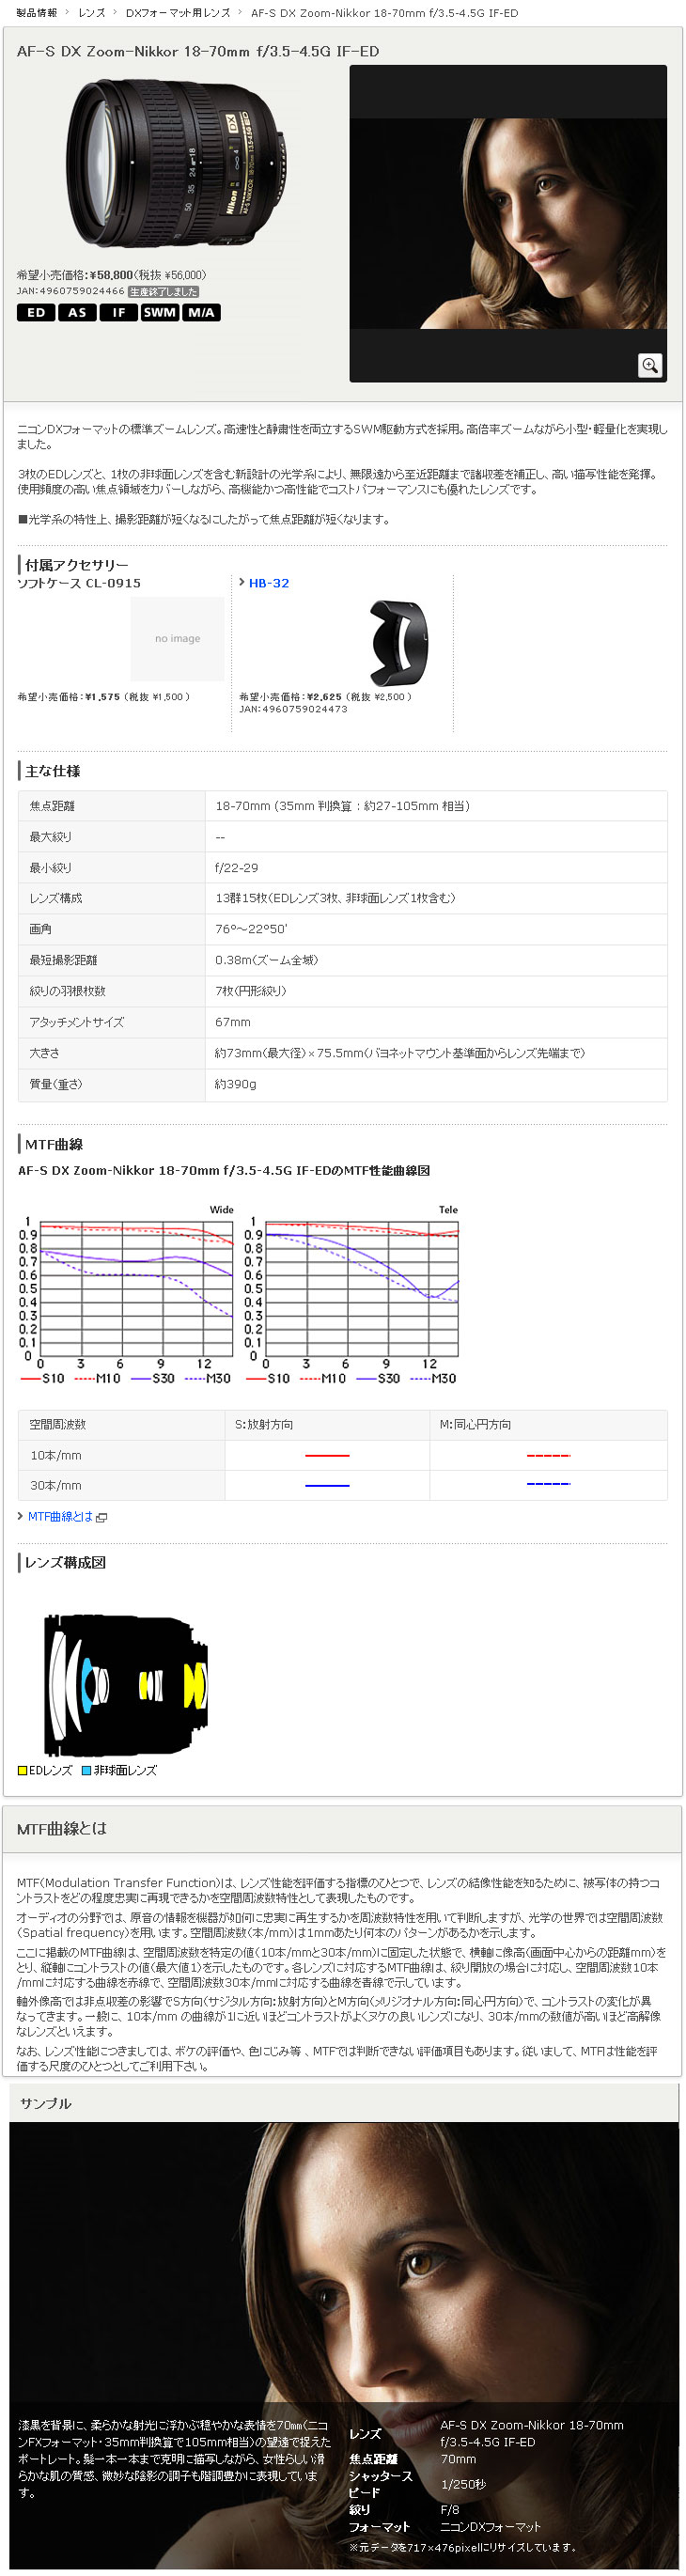Click the 絞りの羽根枚数 value 7枚

pyautogui.click(x=251, y=991)
